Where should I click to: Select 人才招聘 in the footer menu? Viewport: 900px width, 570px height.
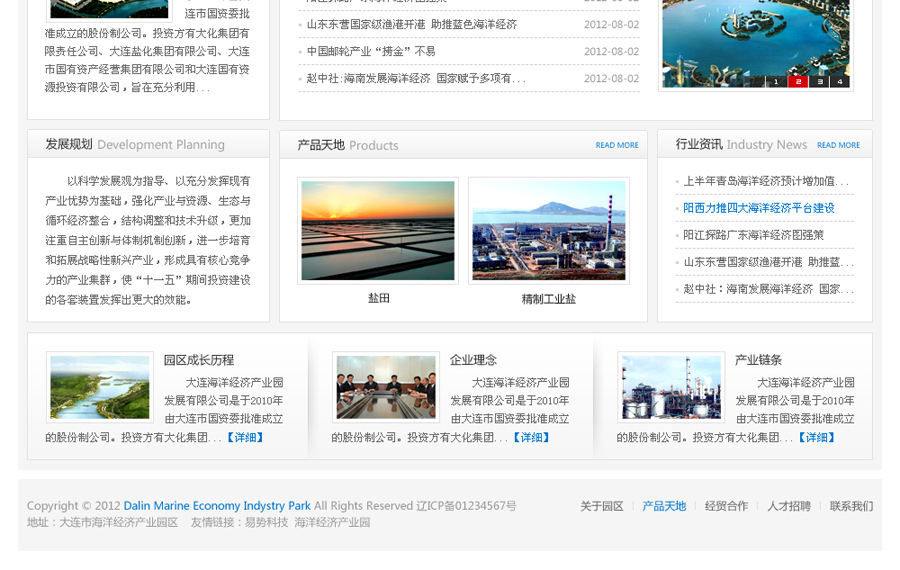tap(788, 506)
